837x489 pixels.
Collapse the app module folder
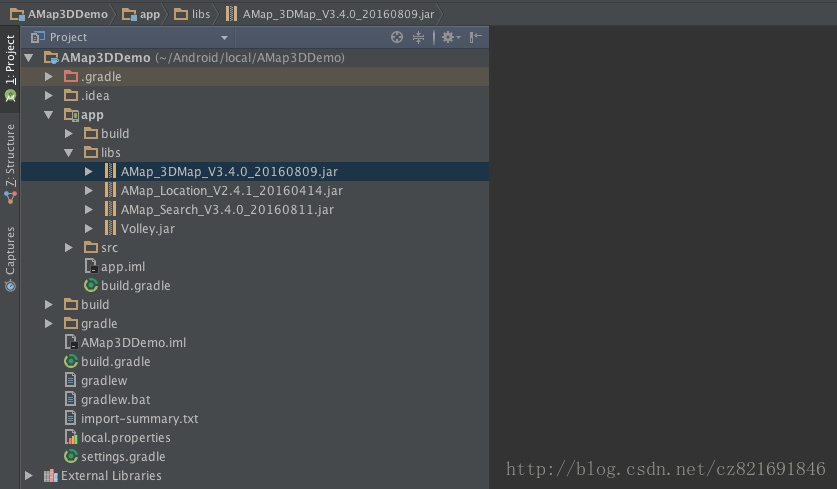(49, 115)
